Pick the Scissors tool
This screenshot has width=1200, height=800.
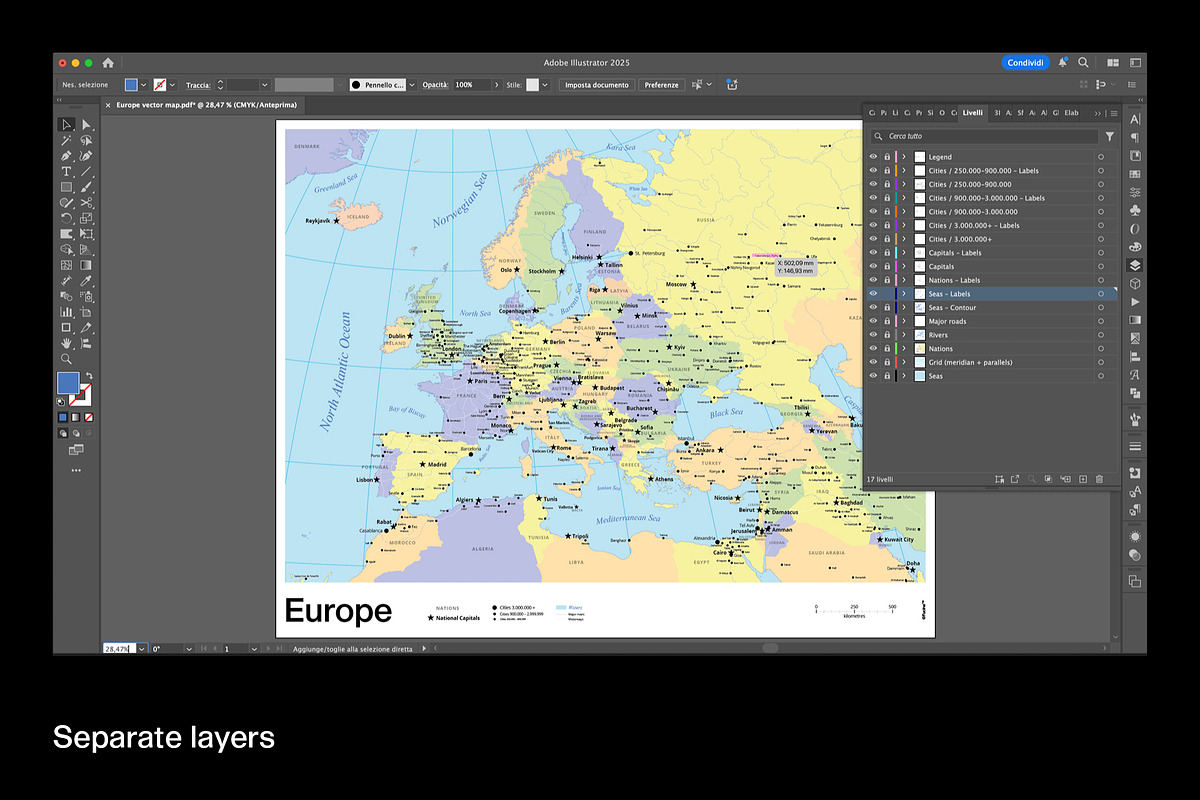(86, 202)
